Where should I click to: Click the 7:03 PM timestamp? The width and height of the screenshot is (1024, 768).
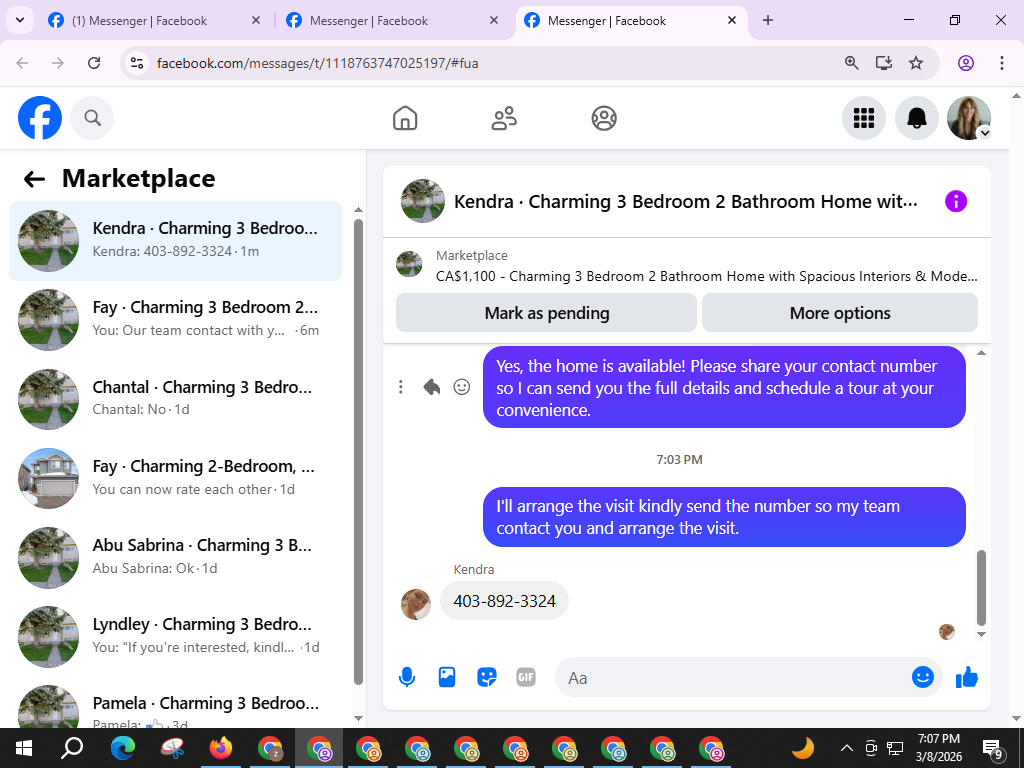tap(679, 460)
